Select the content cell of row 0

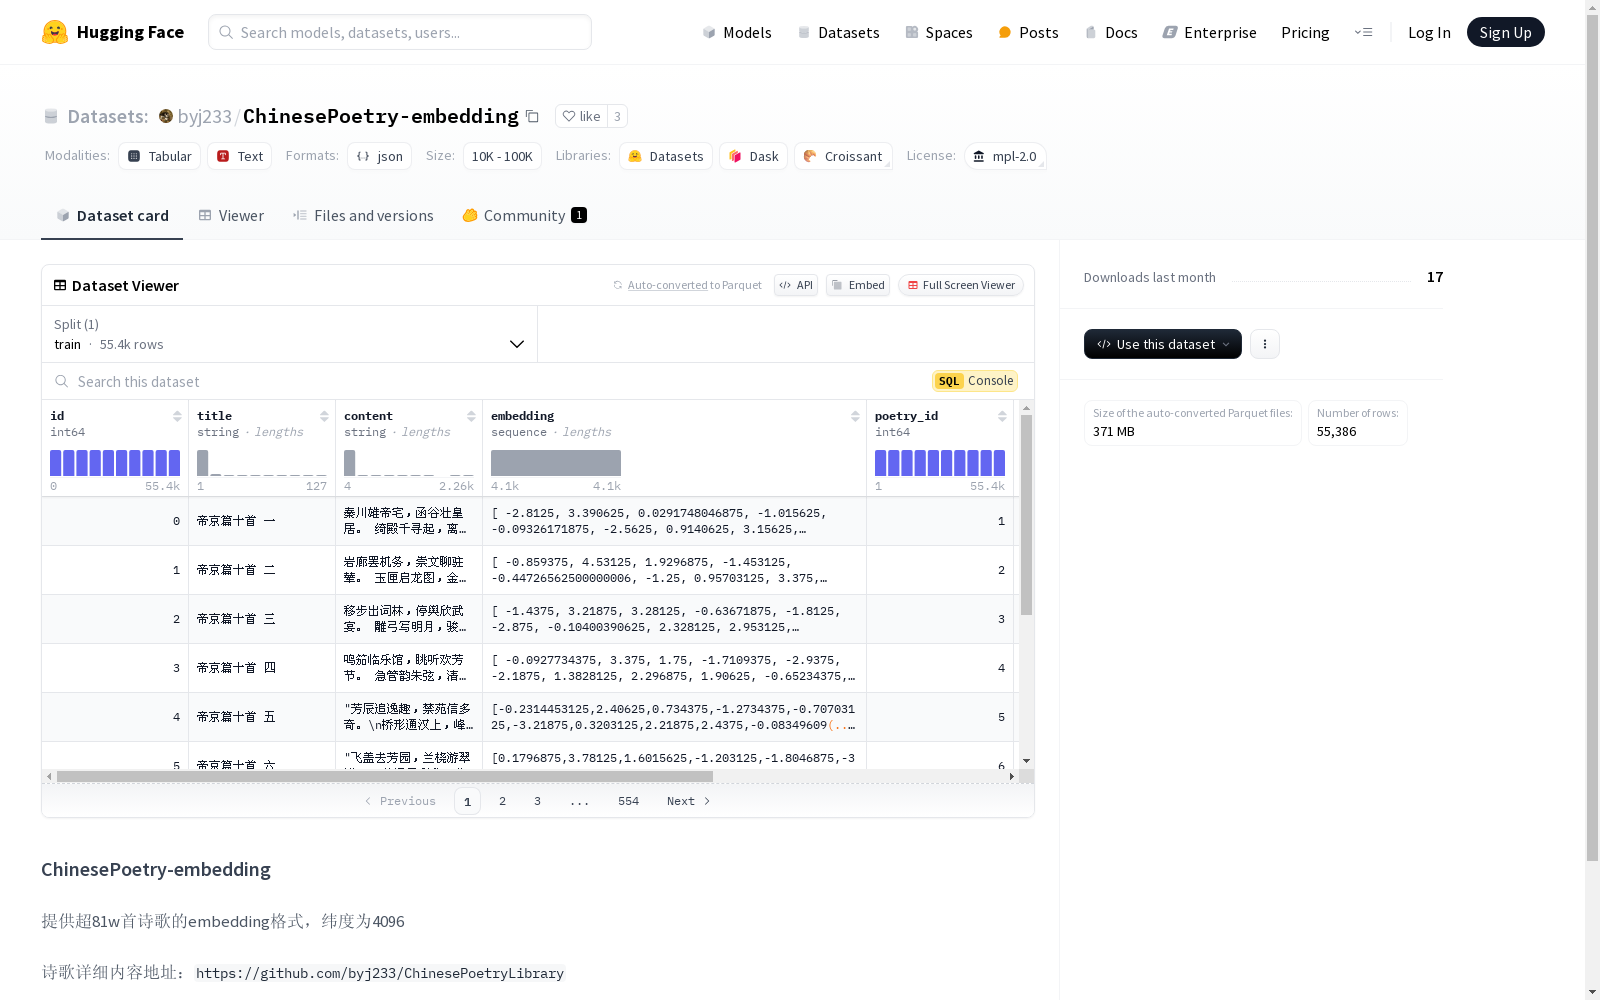click(409, 521)
